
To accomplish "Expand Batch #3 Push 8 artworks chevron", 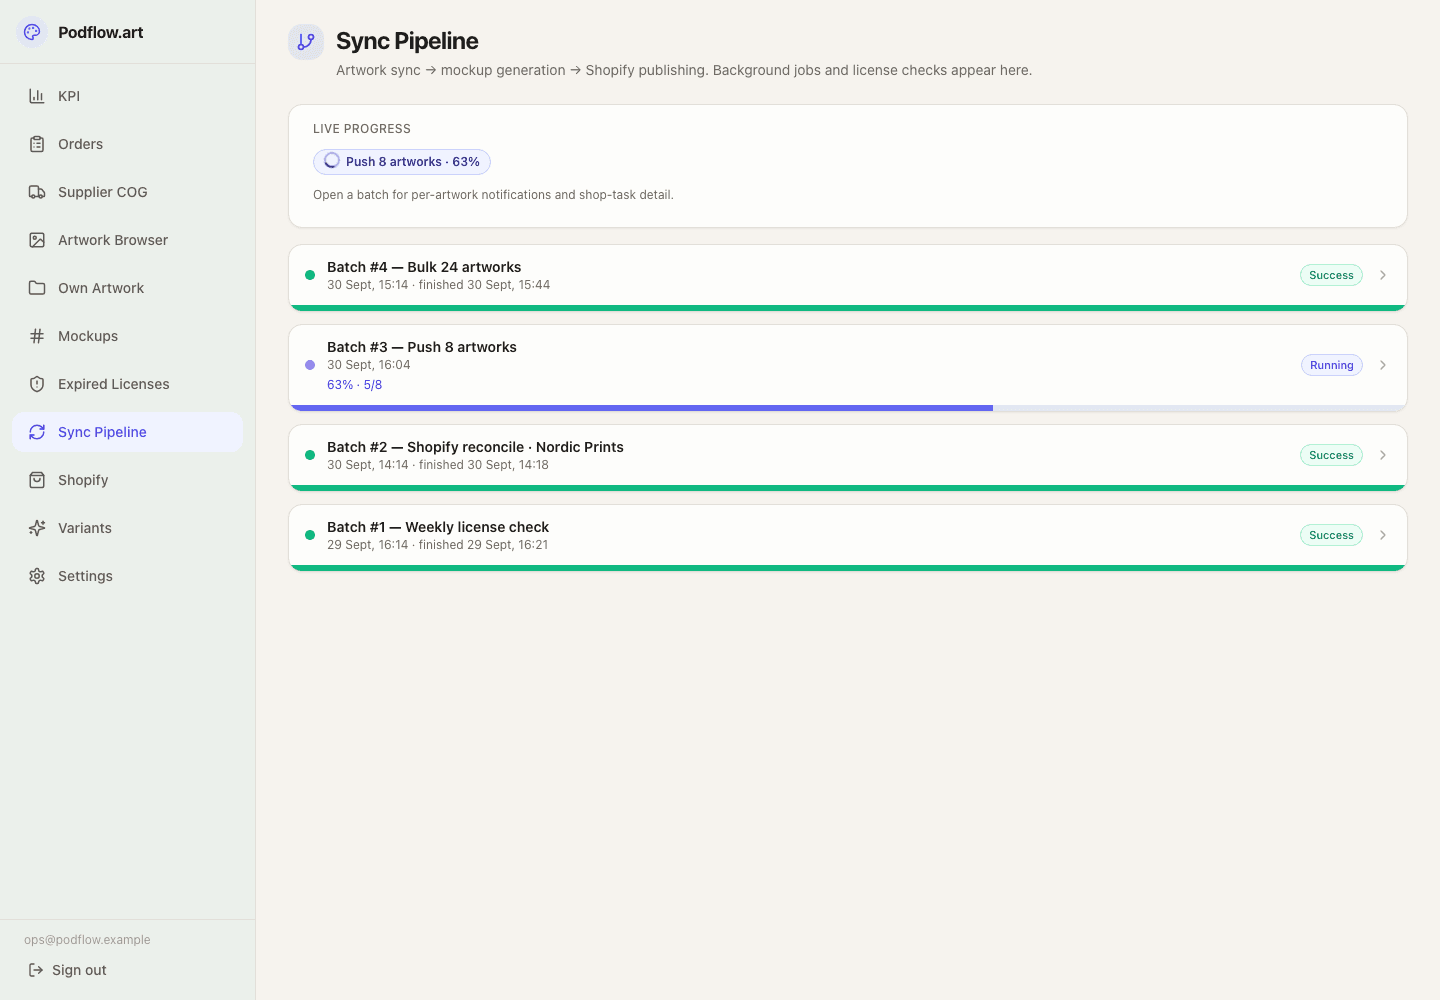I will [1383, 365].
